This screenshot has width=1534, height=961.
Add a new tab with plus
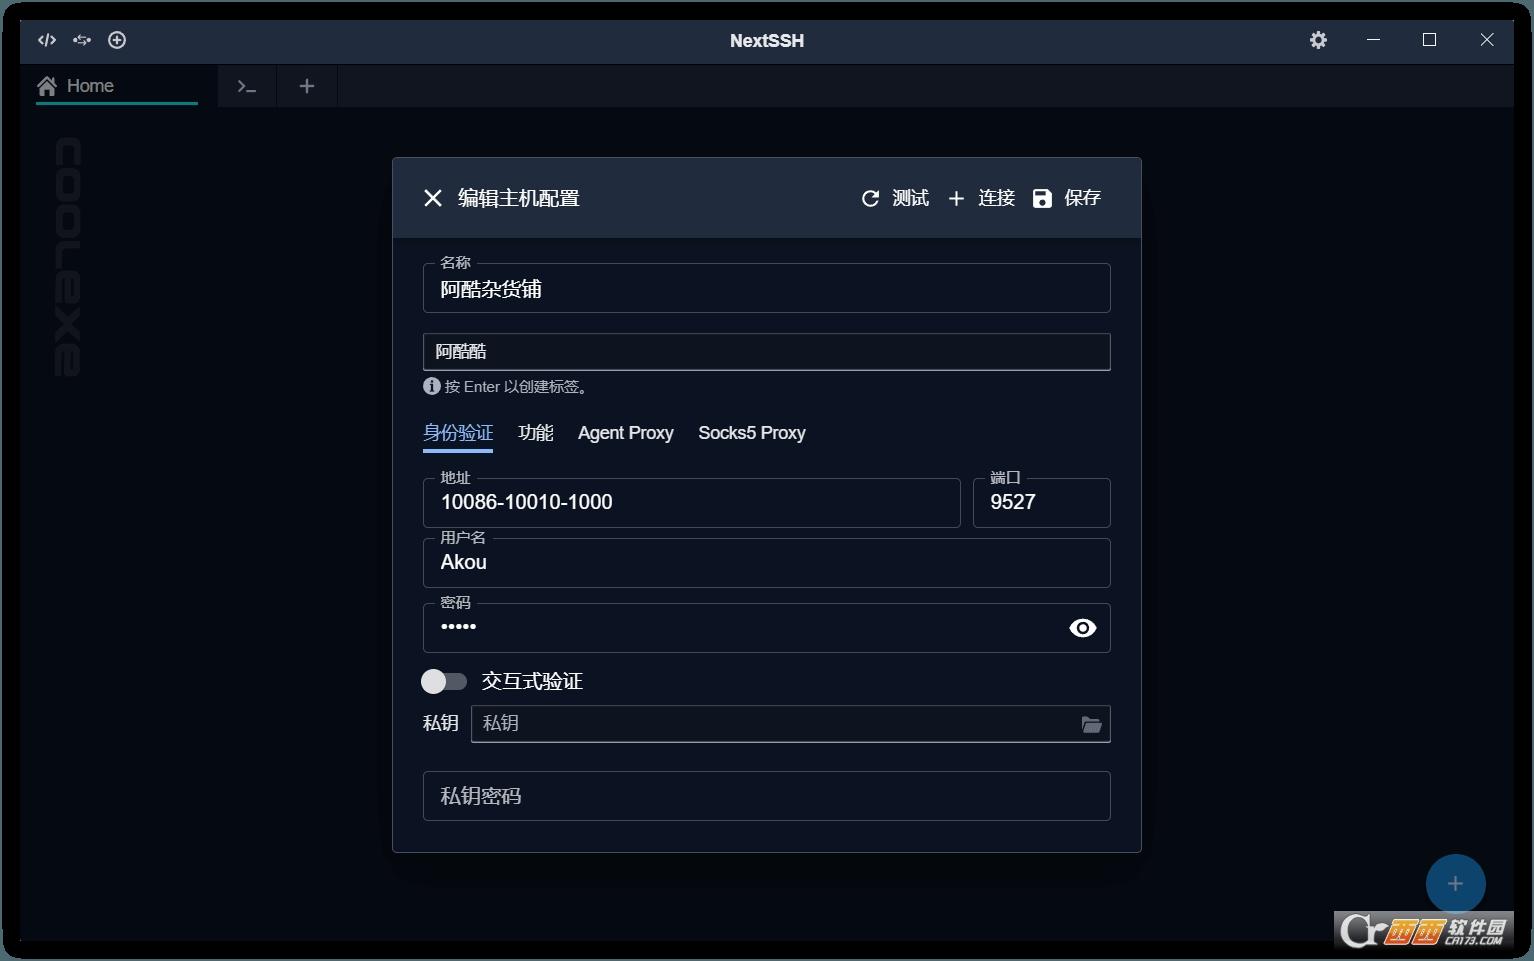[307, 87]
